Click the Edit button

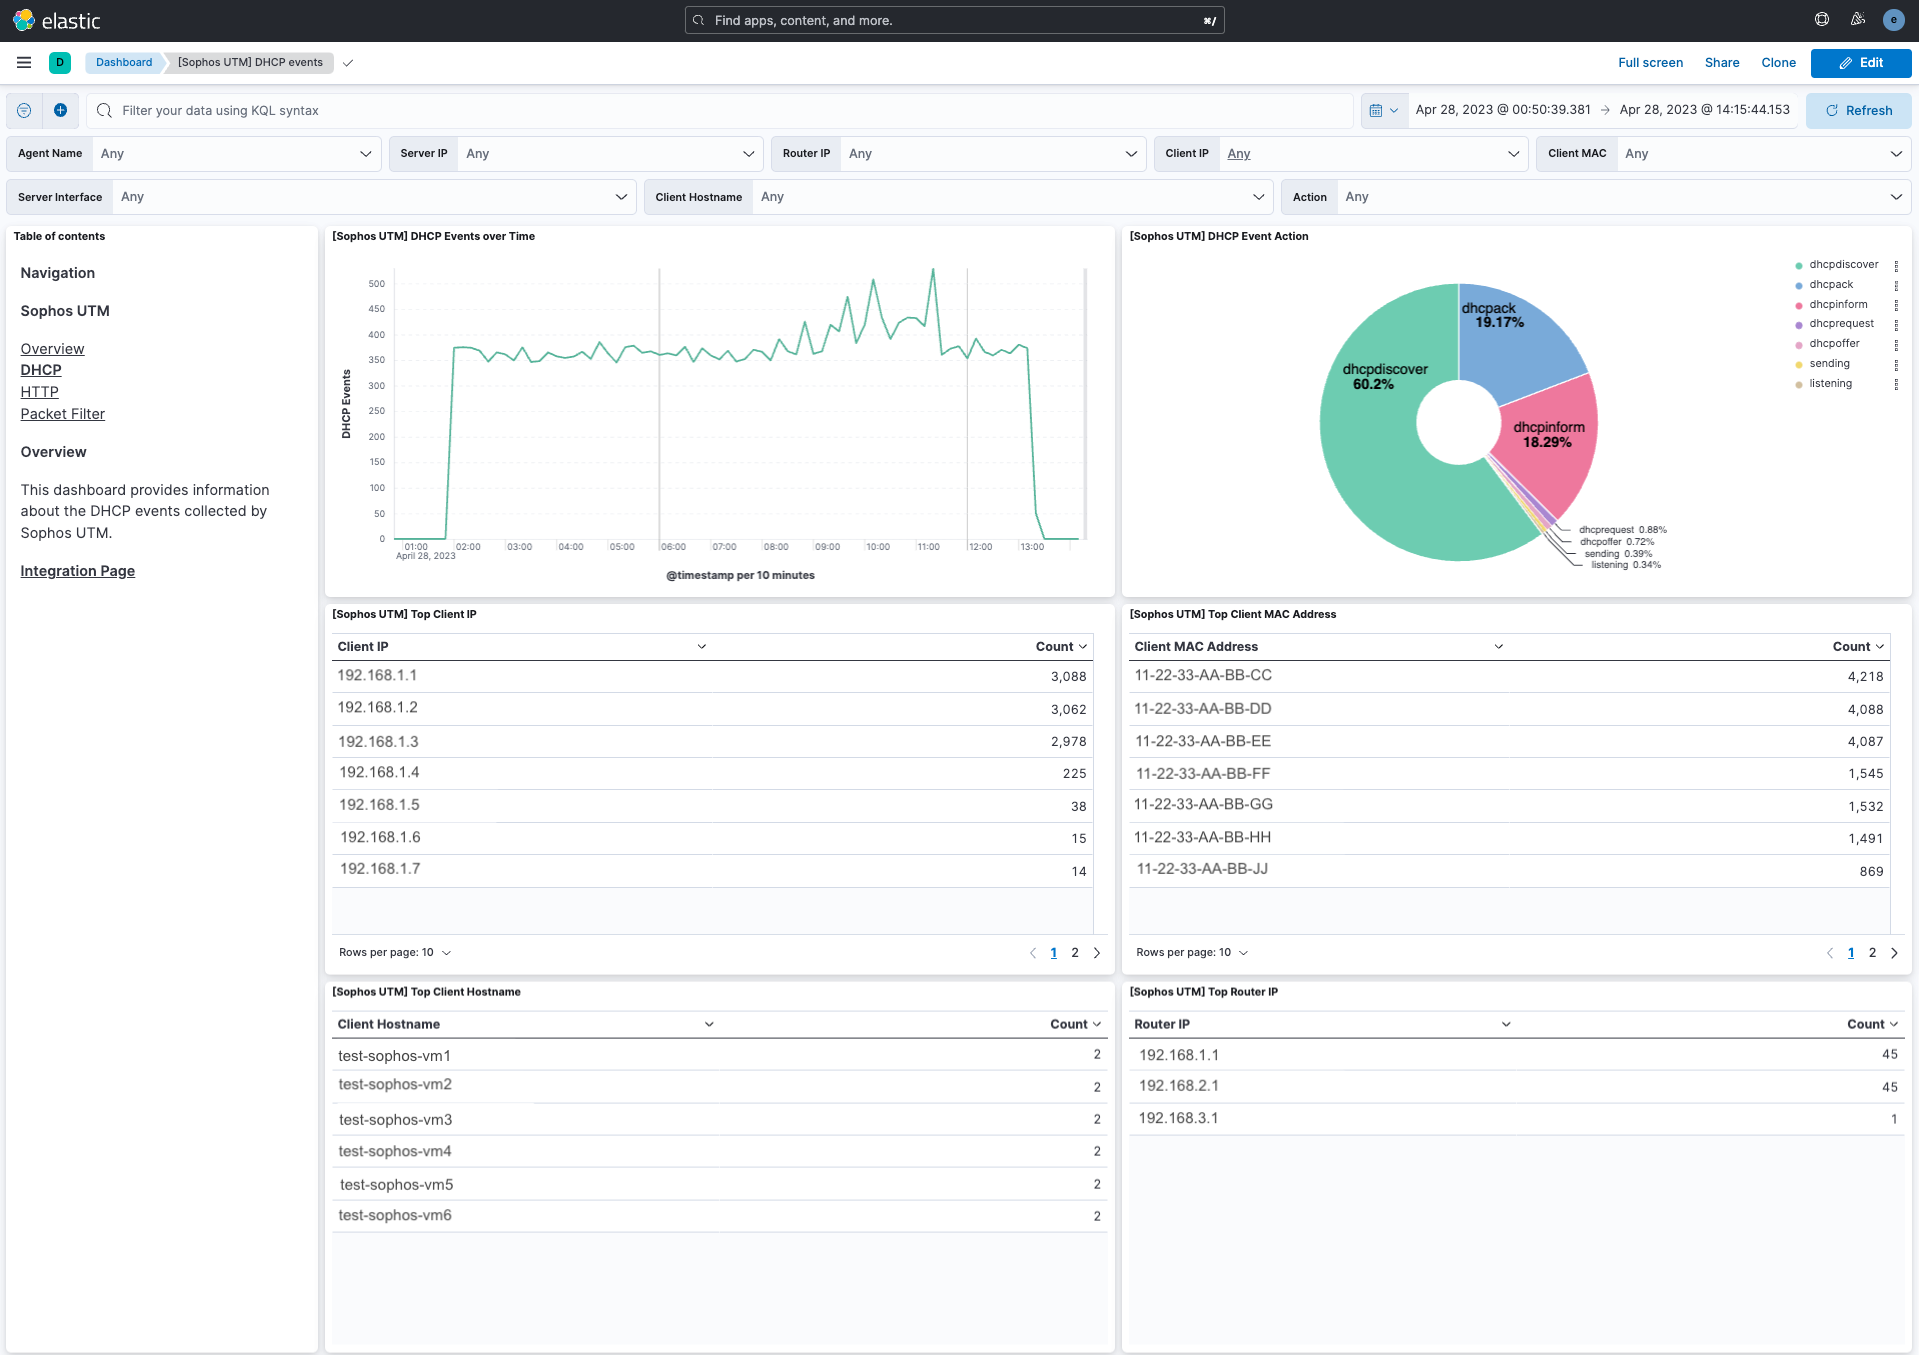pyautogui.click(x=1860, y=62)
